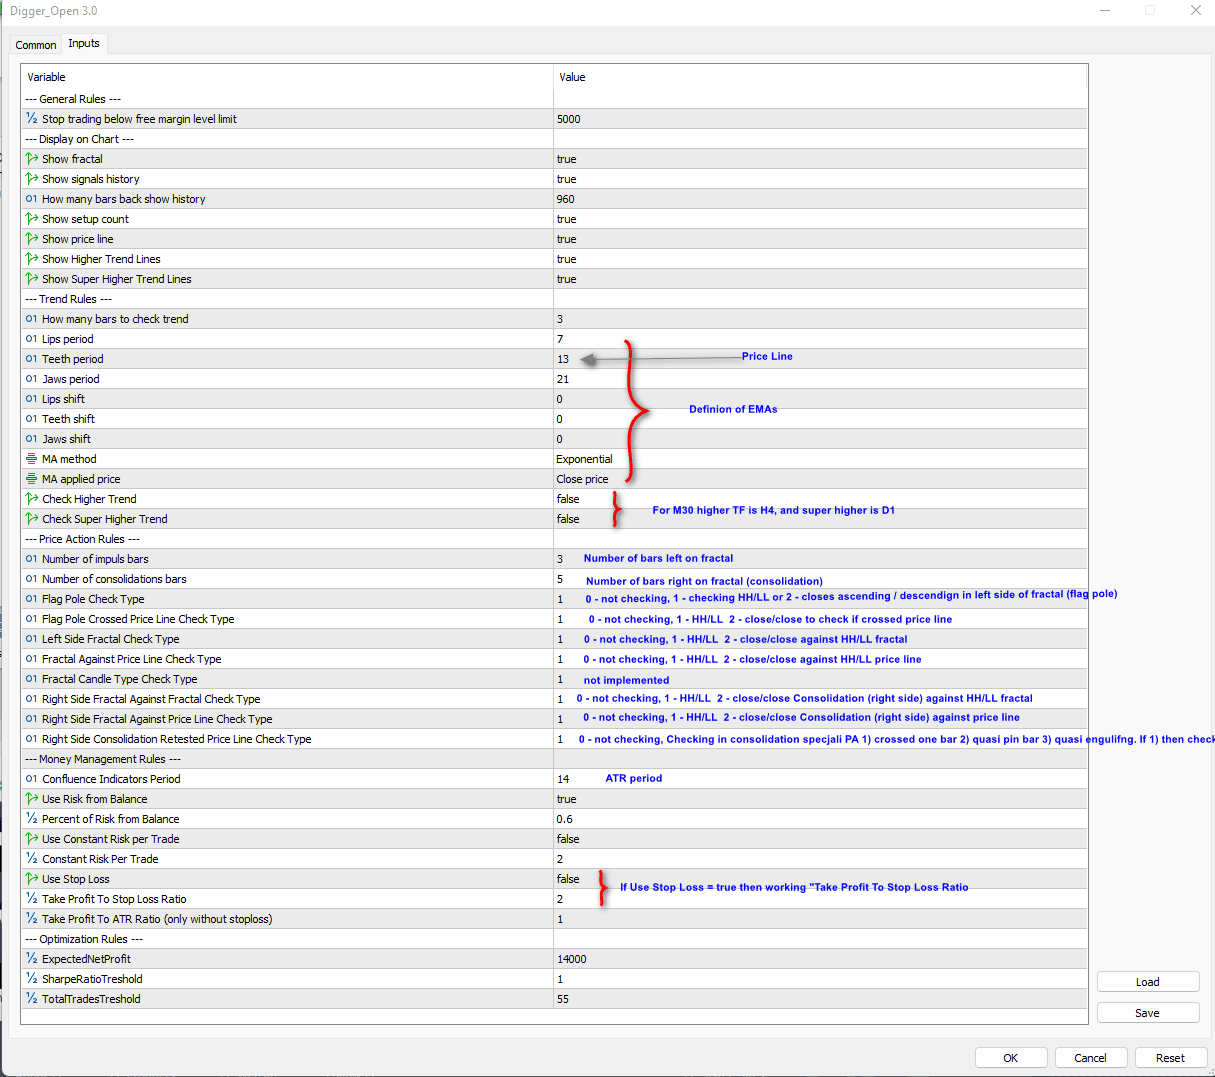Select the Left Side Fractal Check Type row
1215x1077 pixels.
tap(554, 639)
